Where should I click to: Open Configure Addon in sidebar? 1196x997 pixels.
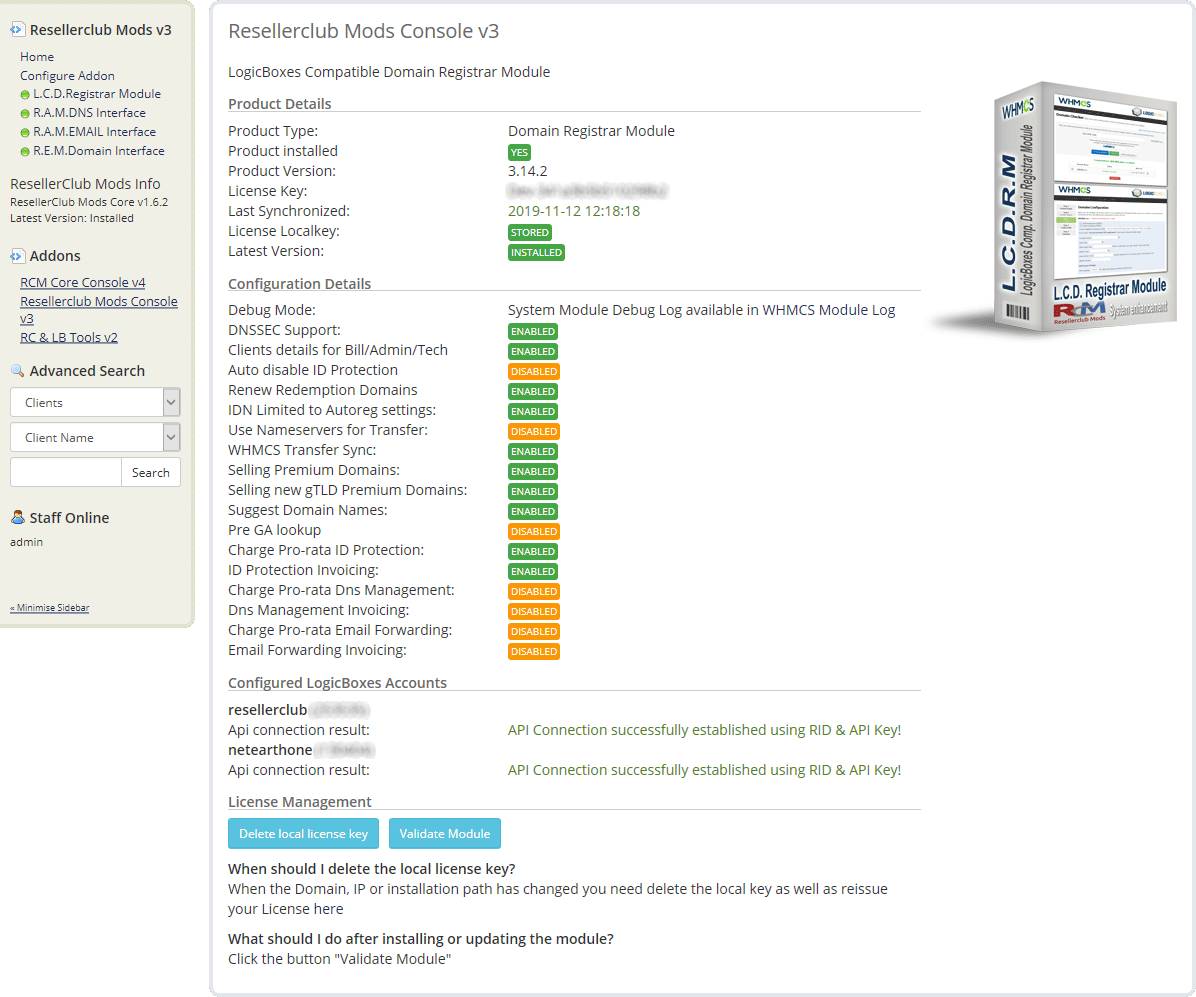[x=67, y=76]
